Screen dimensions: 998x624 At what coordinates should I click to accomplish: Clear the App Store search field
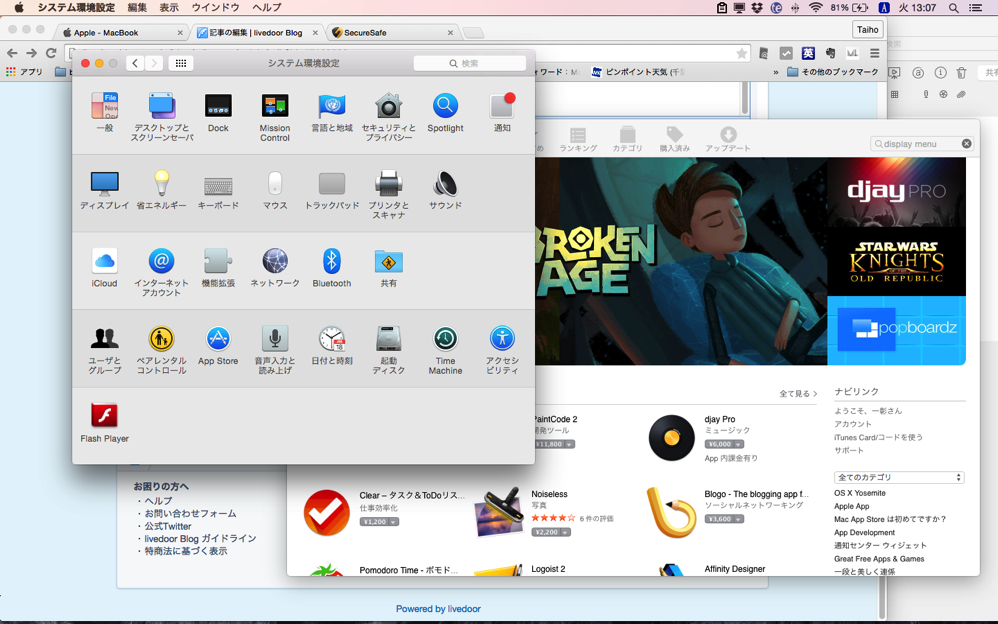tap(966, 144)
